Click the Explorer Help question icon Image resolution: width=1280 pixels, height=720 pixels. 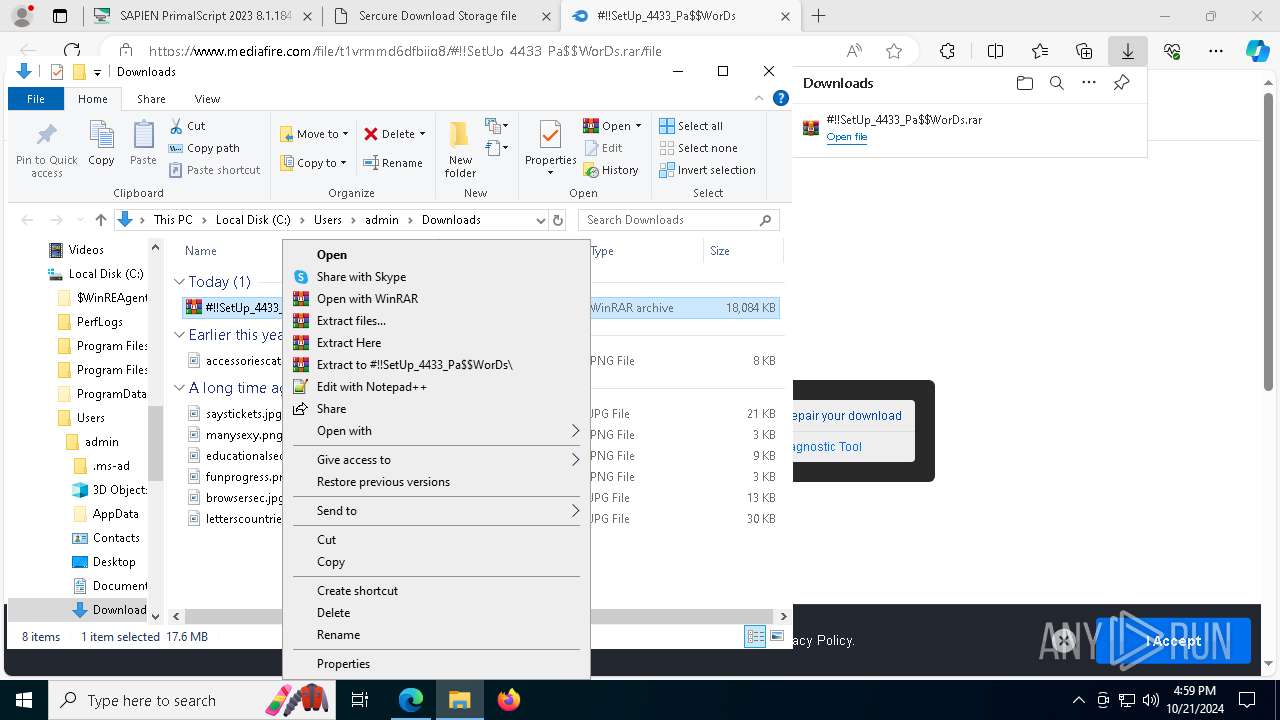[x=781, y=98]
